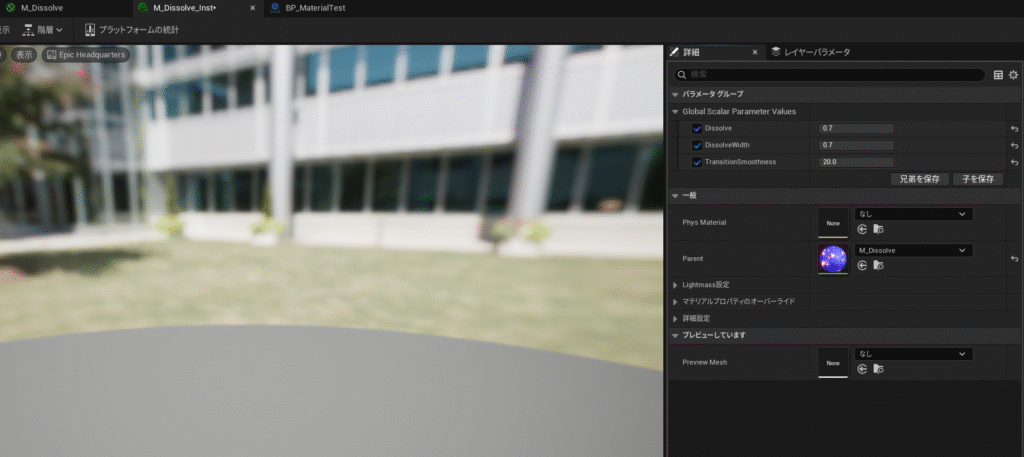Close the 詳細 details panel tab
The image size is (1024, 457).
click(x=755, y=52)
